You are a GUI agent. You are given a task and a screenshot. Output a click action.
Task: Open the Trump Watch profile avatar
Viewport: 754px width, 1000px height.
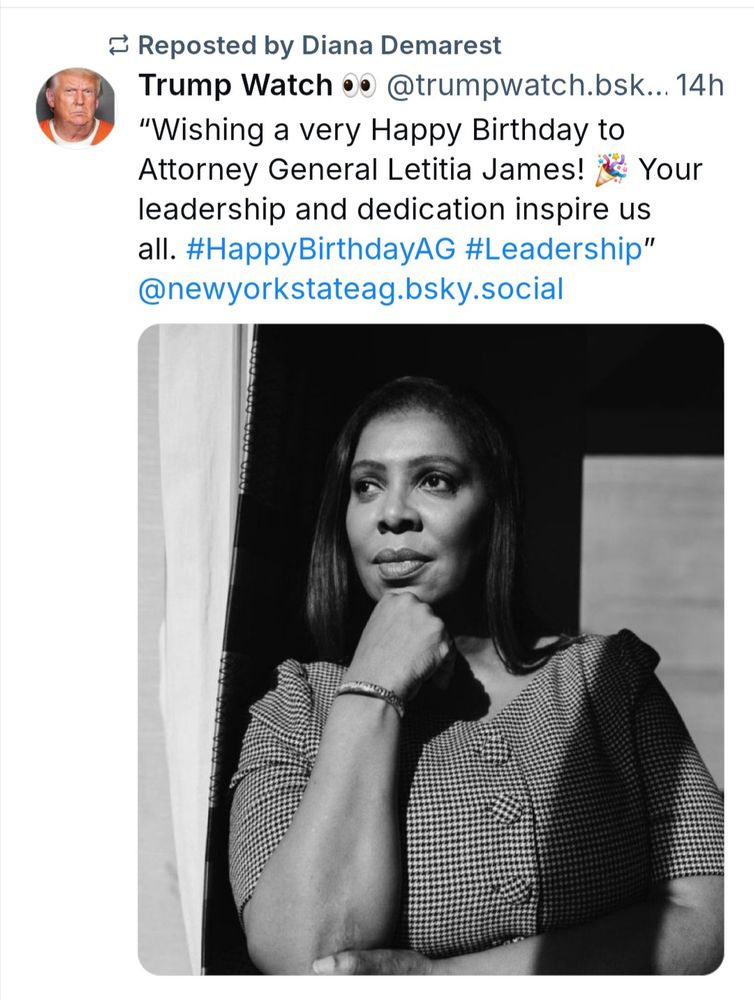(x=75, y=107)
